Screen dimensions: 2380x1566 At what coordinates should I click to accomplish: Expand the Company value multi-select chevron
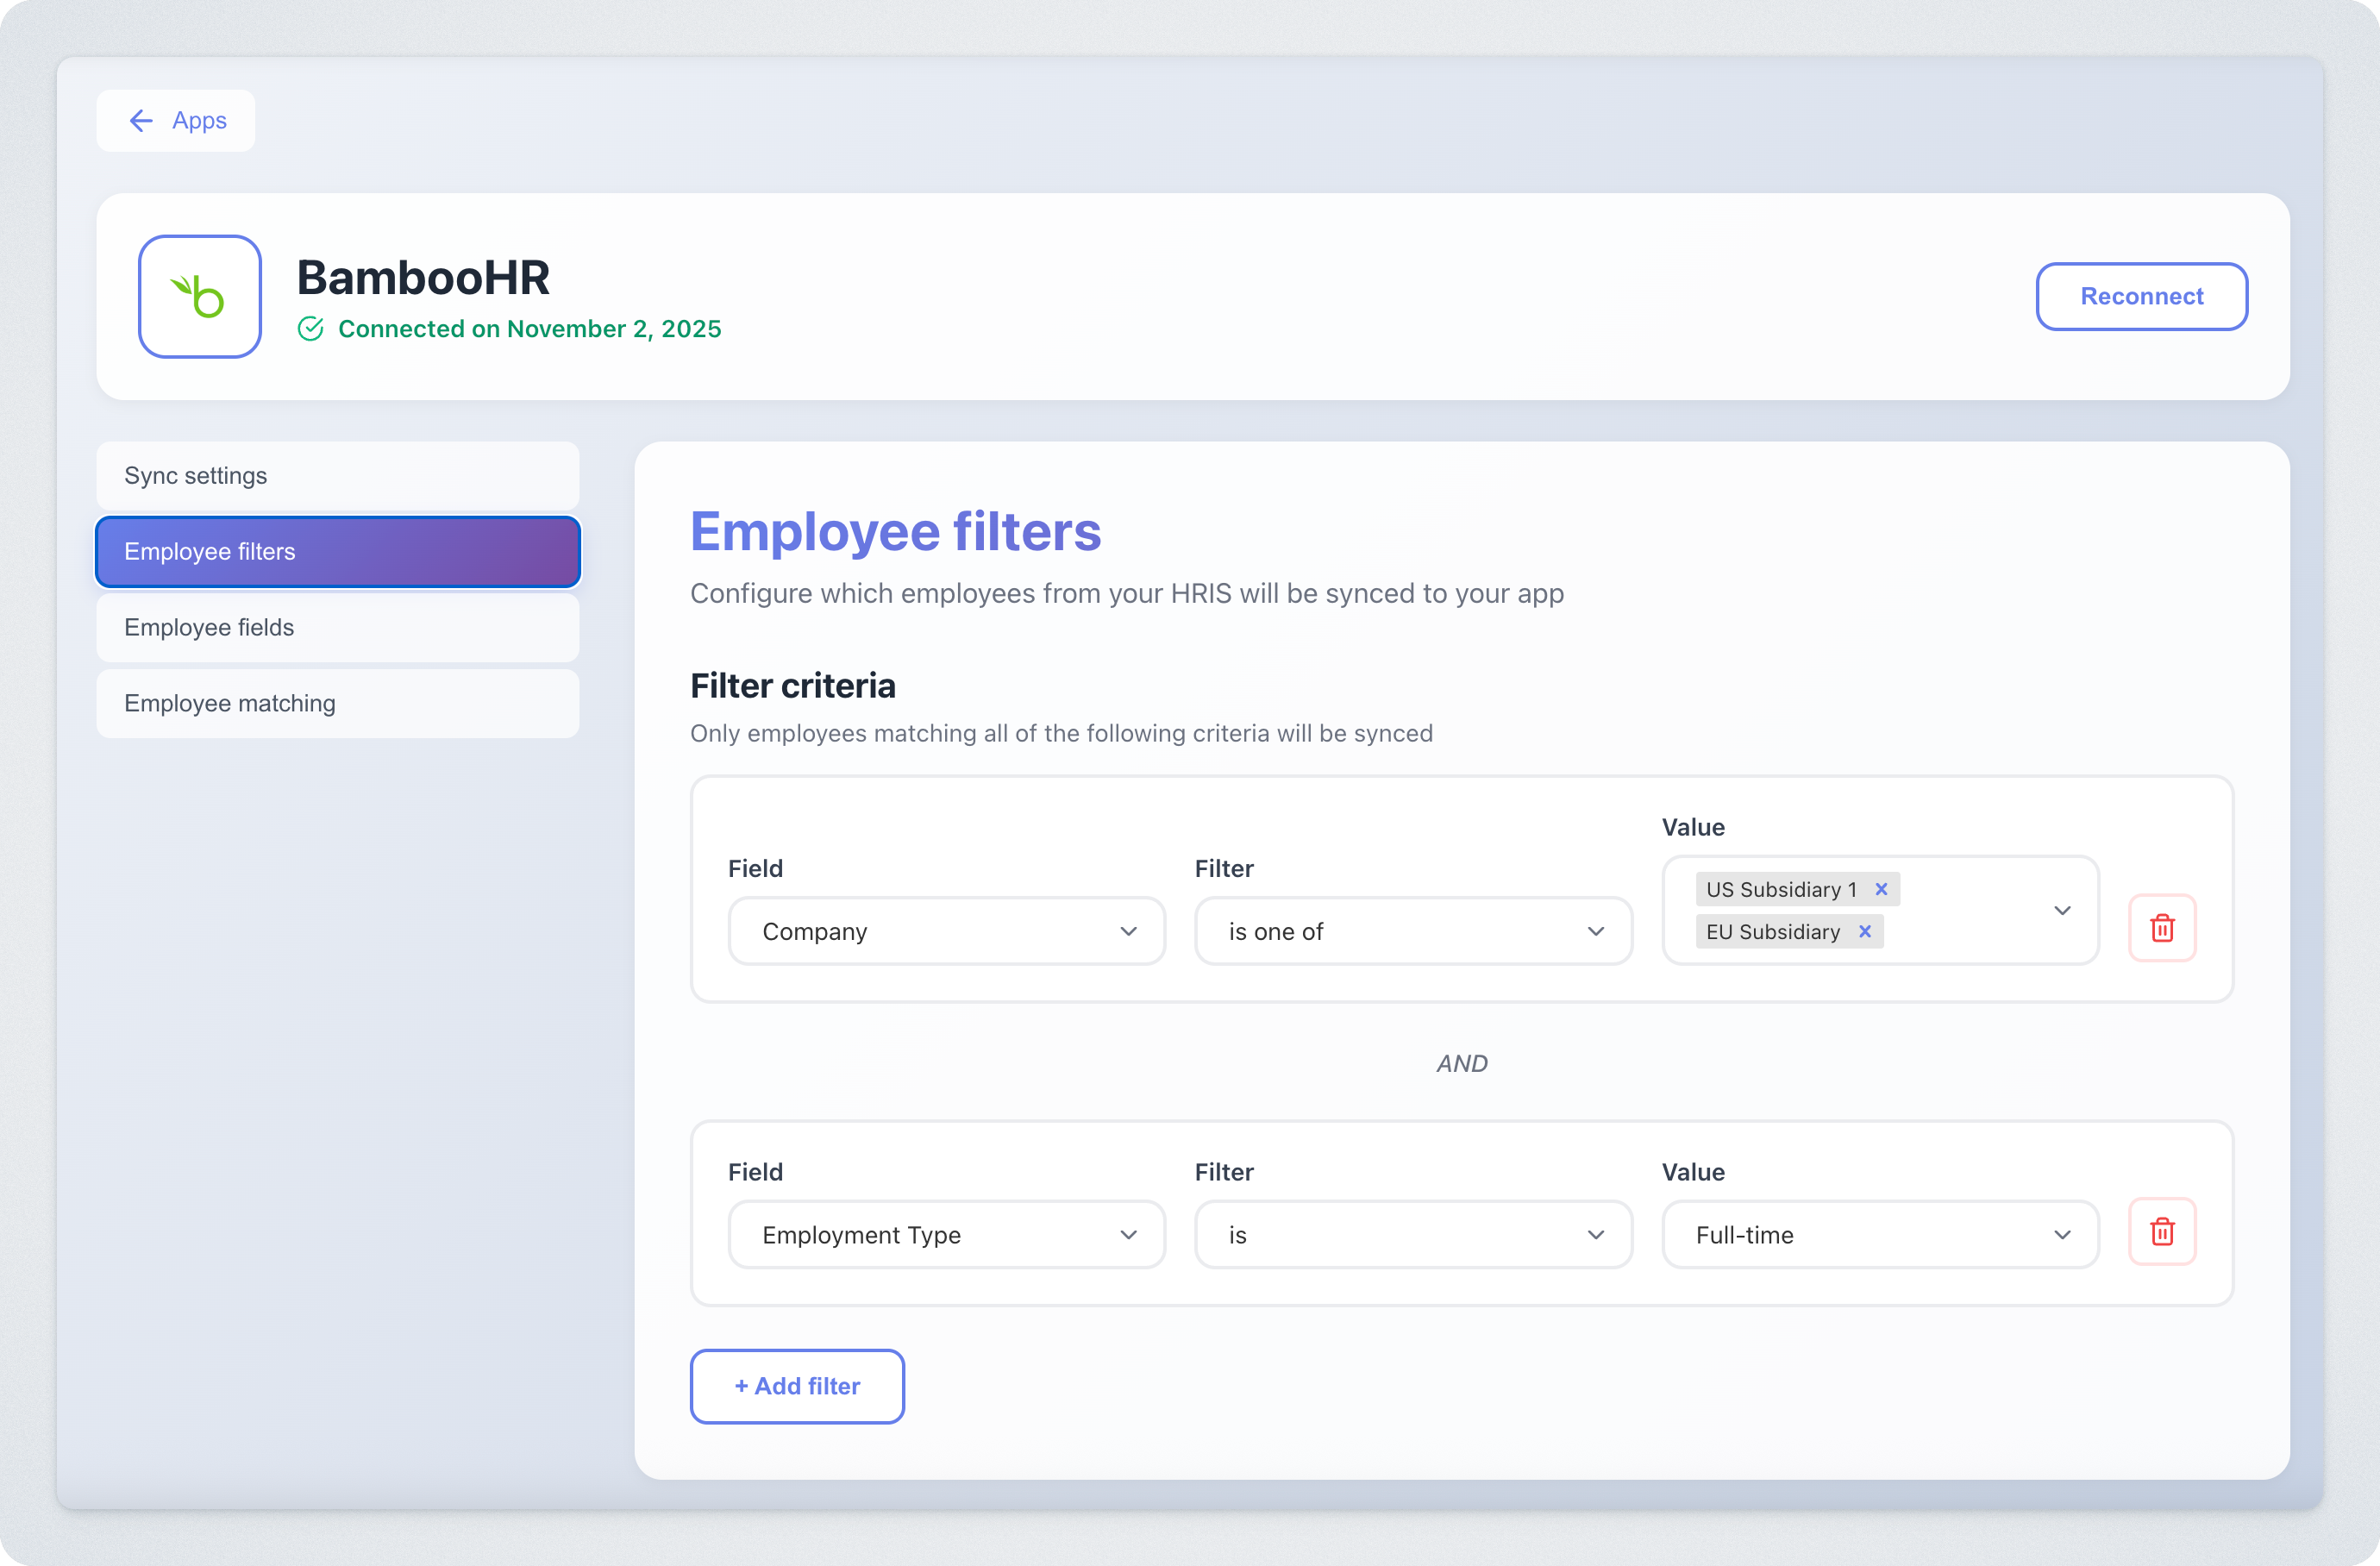(2061, 910)
